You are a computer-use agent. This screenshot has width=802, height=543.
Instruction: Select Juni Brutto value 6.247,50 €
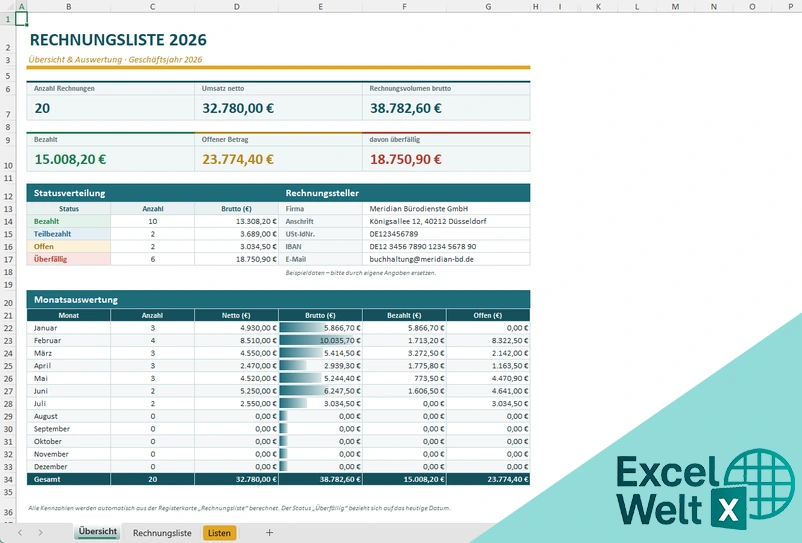pyautogui.click(x=320, y=391)
